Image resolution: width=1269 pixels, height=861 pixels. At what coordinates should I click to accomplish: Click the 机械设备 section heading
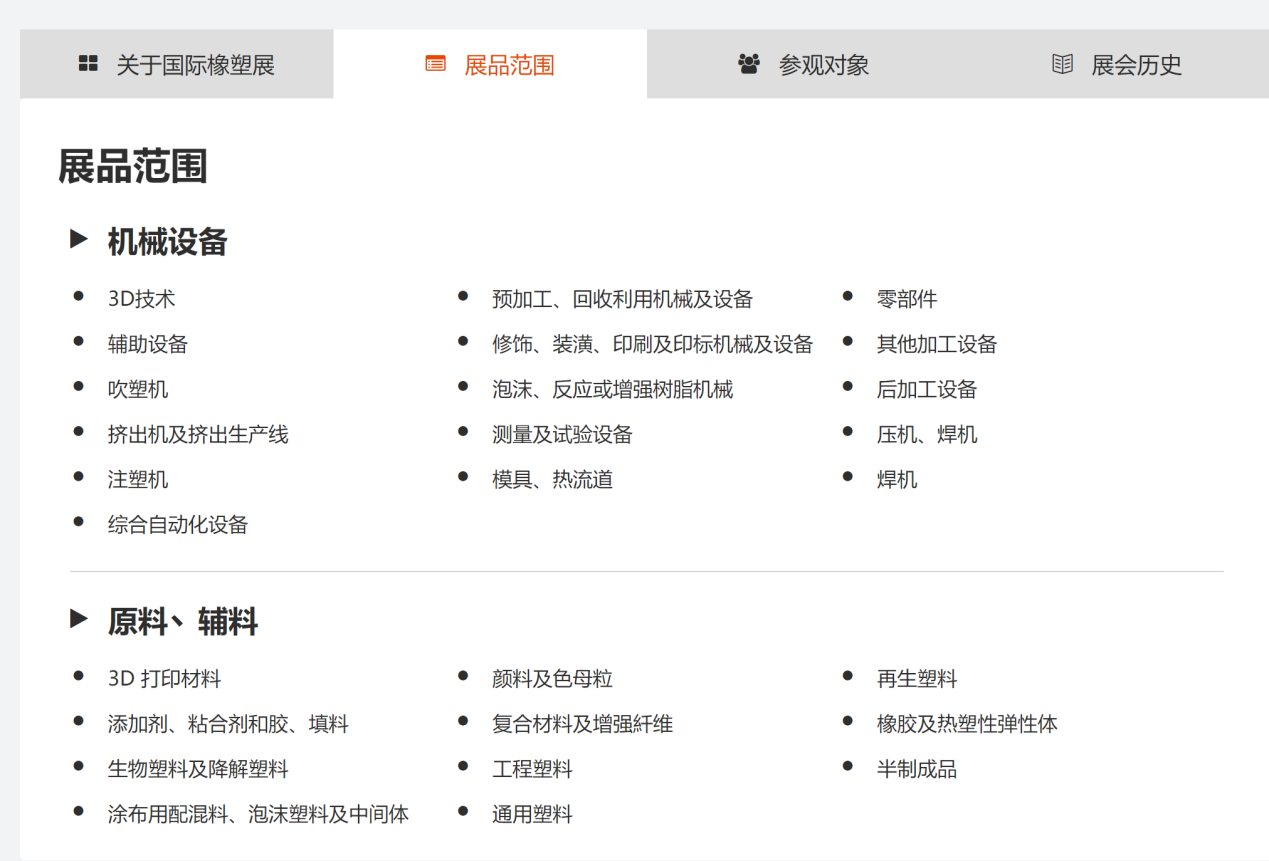[168, 242]
